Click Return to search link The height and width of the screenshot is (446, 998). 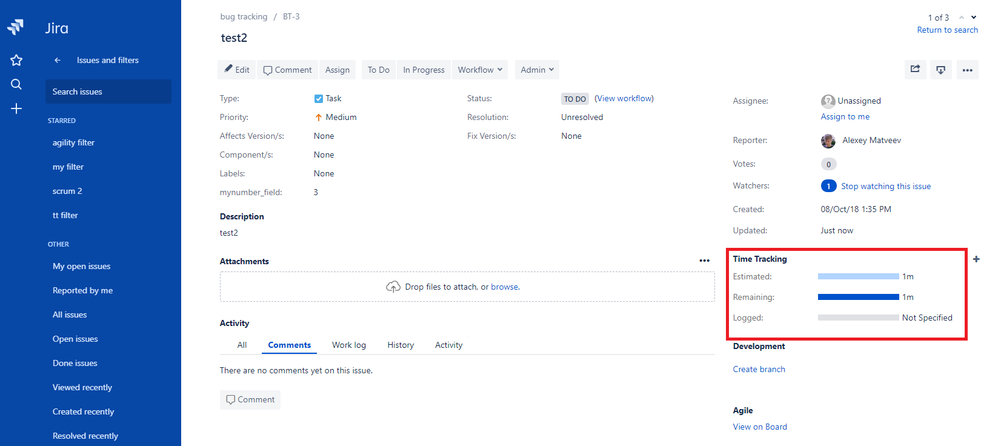[x=947, y=30]
